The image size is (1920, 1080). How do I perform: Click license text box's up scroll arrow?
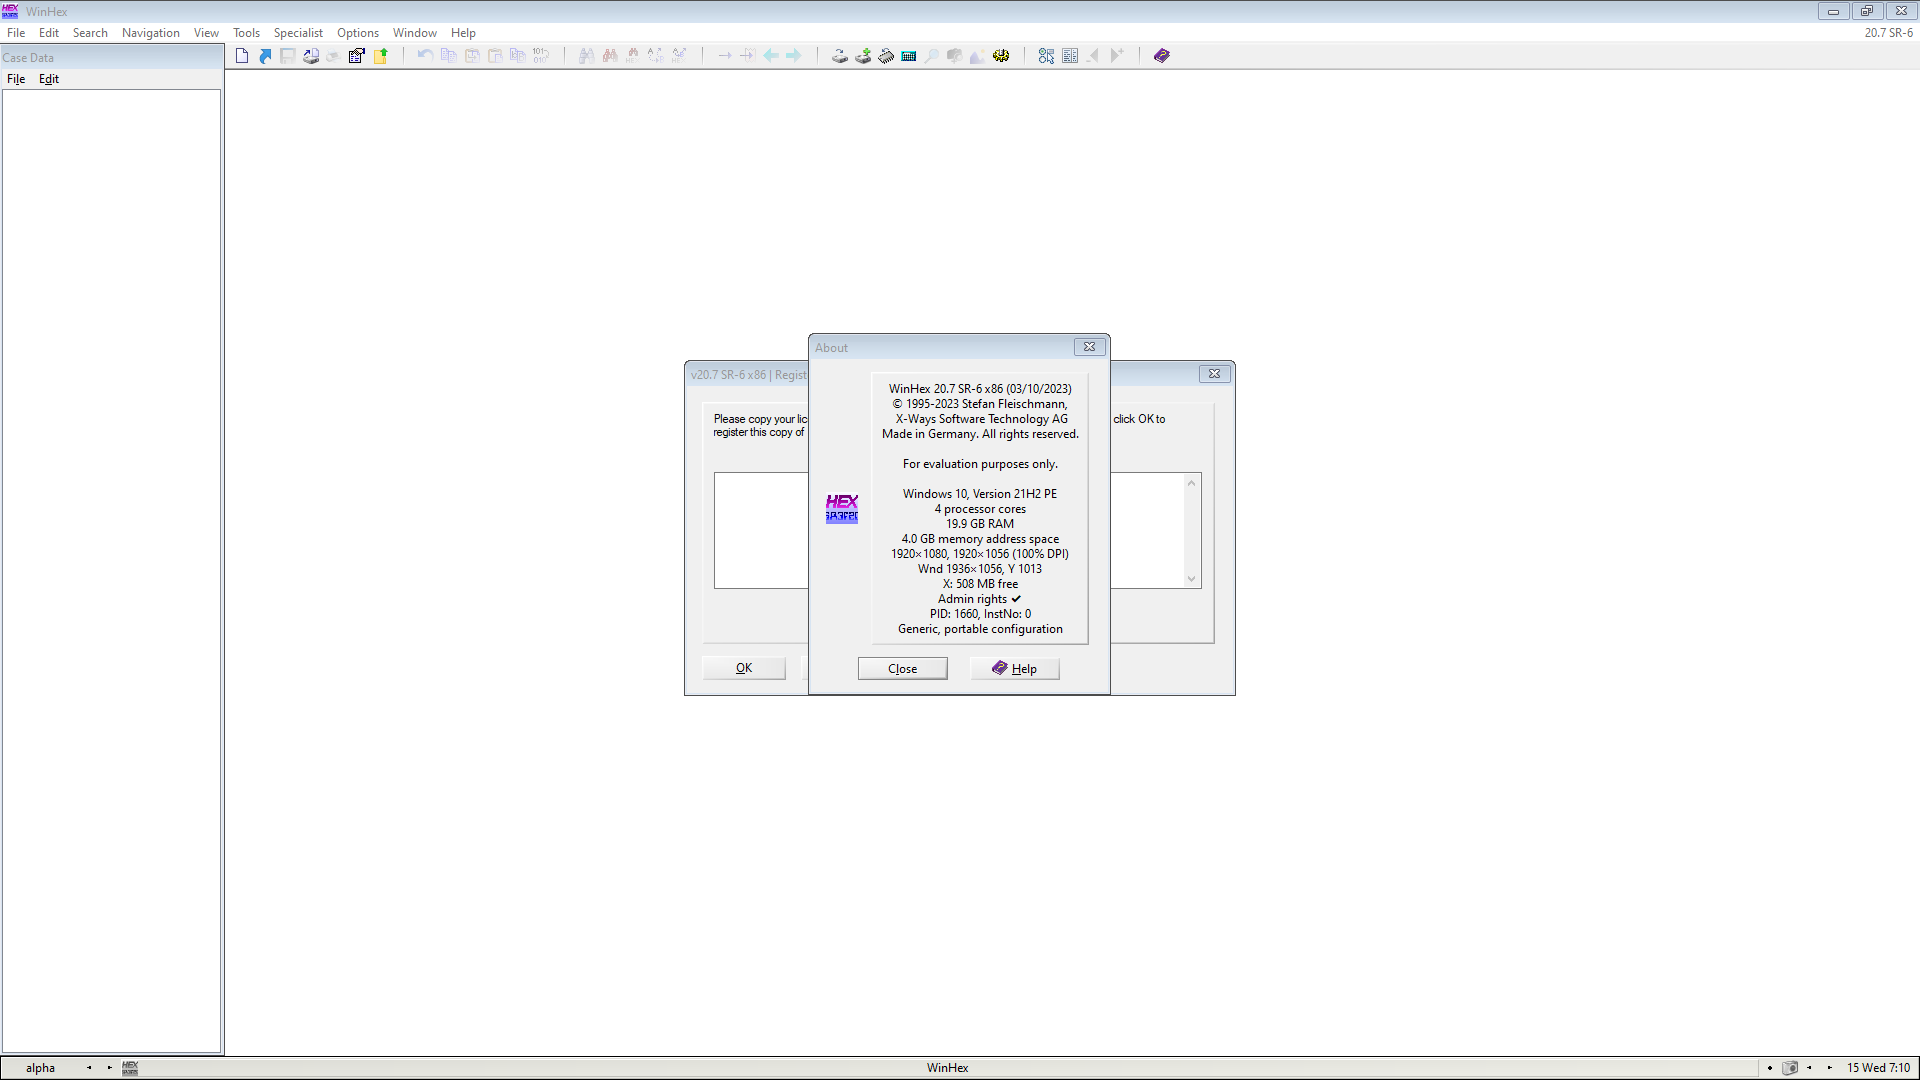pos(1191,483)
